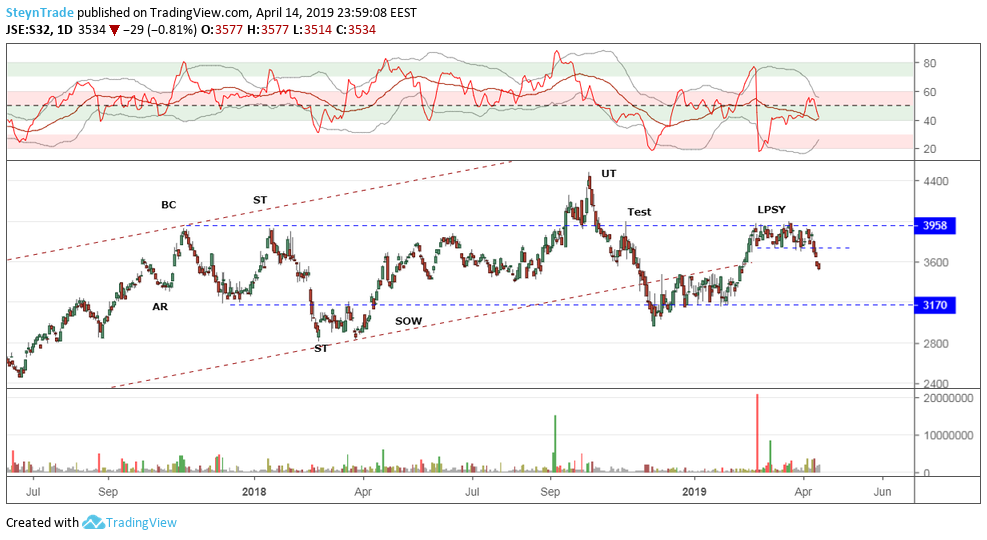Click the 20000000 volume axis label

[948, 398]
